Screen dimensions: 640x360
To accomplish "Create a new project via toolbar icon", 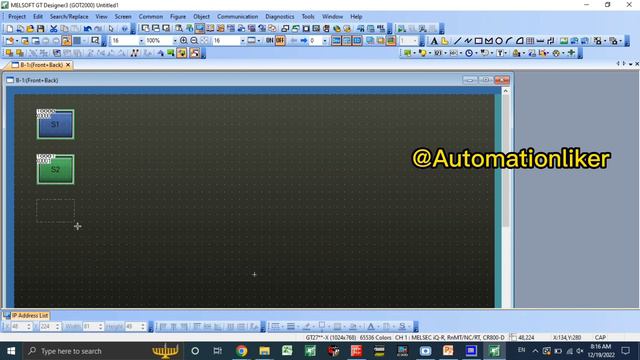I will [x=10, y=29].
